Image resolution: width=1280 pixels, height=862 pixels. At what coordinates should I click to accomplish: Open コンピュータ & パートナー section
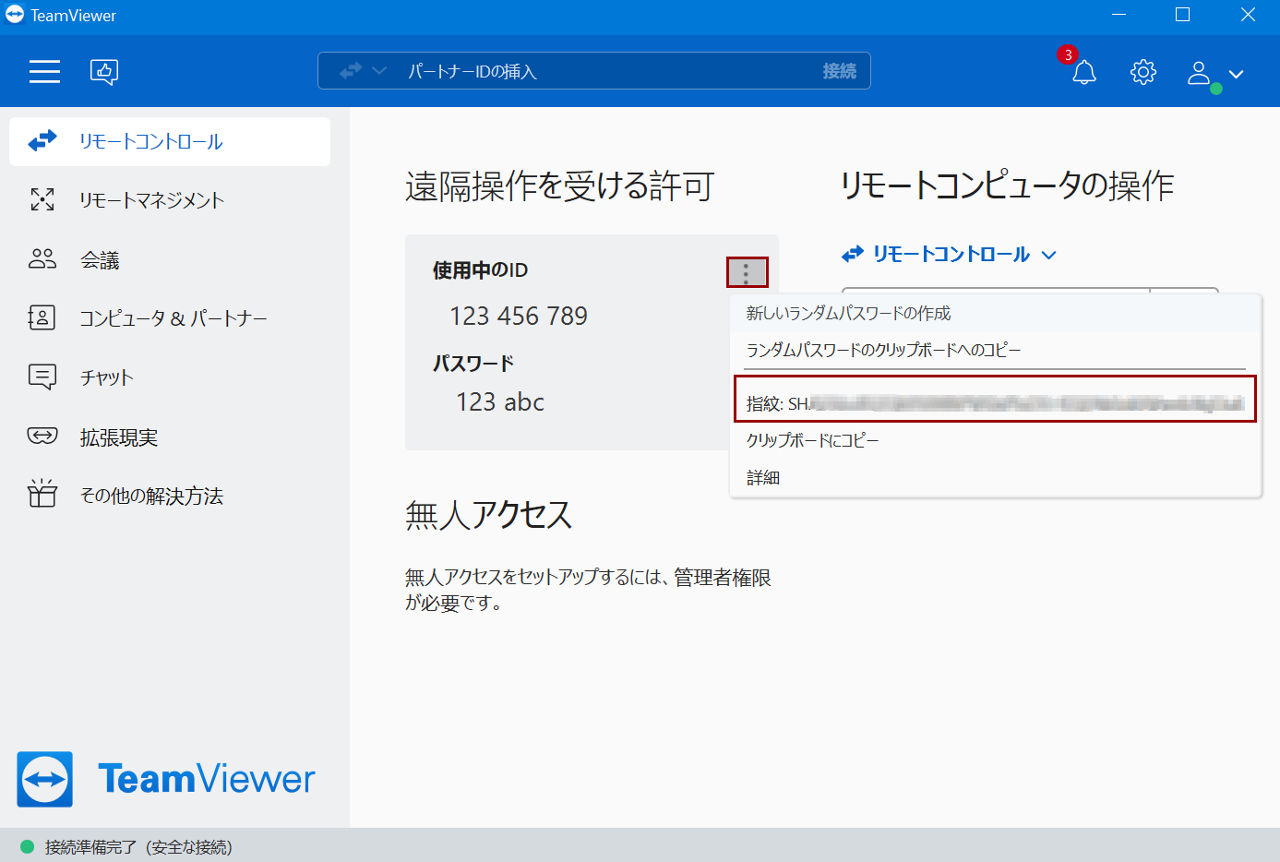(x=170, y=319)
